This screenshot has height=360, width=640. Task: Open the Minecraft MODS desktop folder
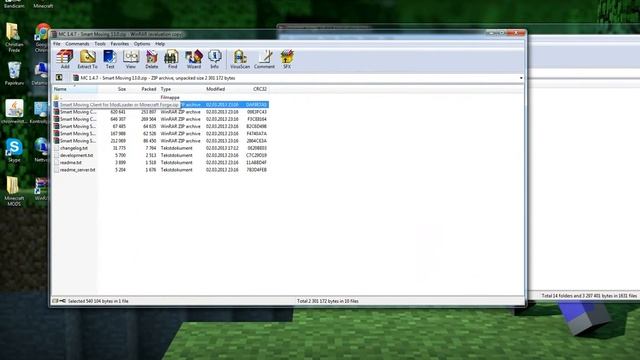point(14,191)
